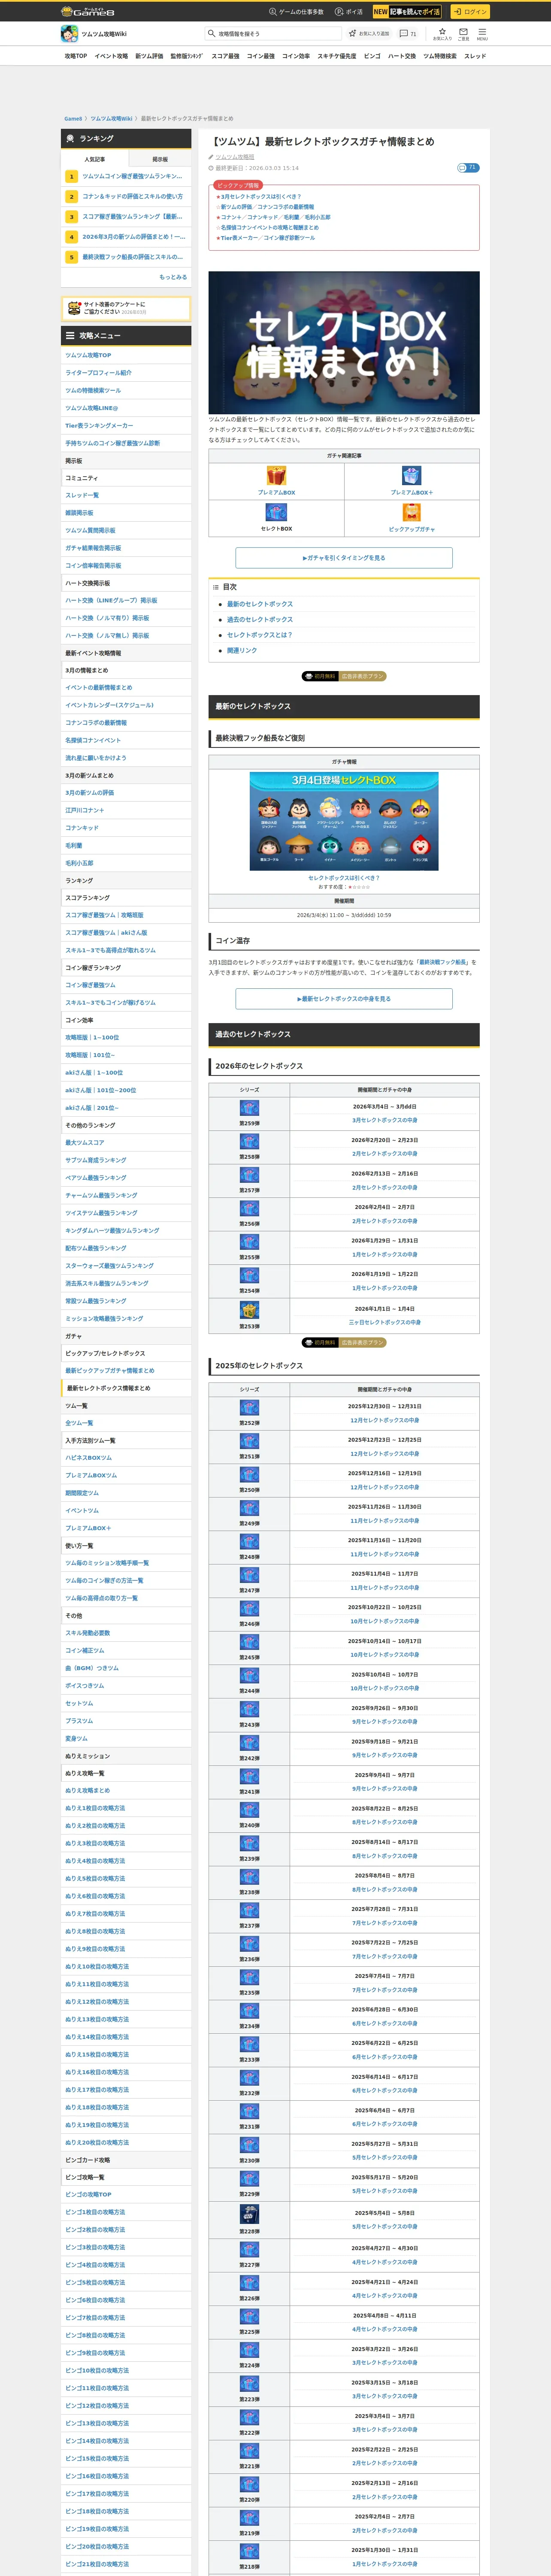Image resolution: width=551 pixels, height=2576 pixels.
Task: Open the MENU hamburger icon
Action: [482, 34]
